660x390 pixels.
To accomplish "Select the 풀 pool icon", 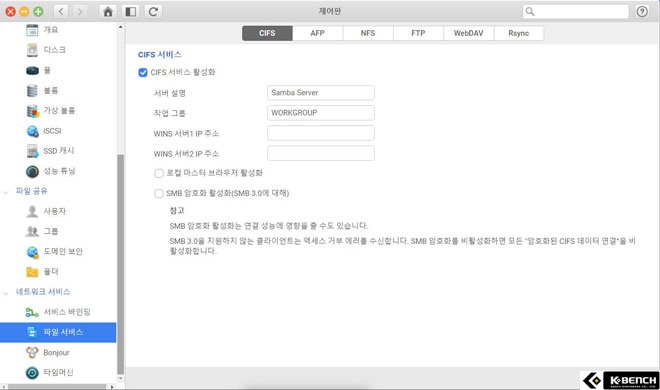I will [x=32, y=70].
